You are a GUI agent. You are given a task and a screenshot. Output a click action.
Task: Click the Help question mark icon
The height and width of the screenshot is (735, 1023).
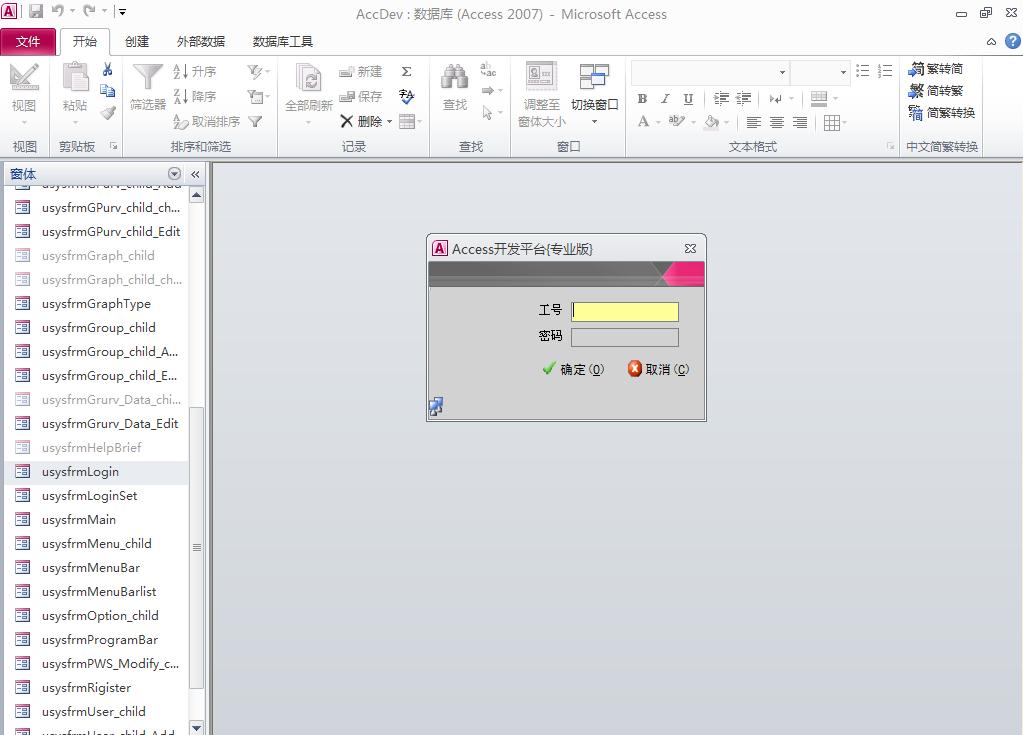click(1013, 42)
